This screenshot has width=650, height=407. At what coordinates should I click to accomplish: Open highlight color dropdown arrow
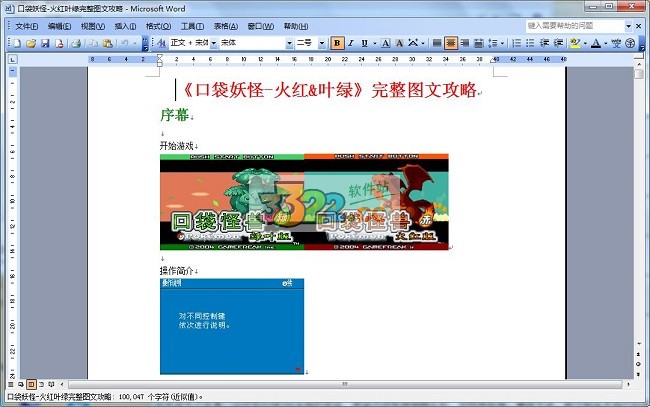tap(585, 43)
